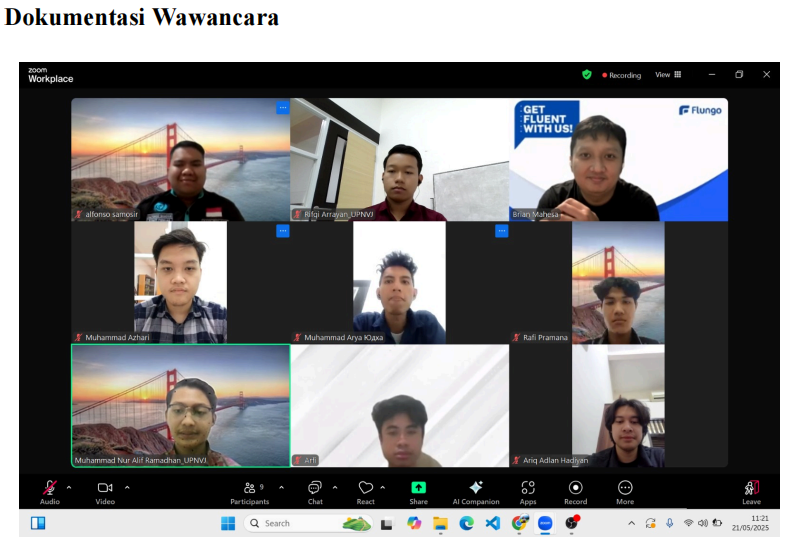The image size is (791, 547).
Task: Click the green Share screen button
Action: 418,488
